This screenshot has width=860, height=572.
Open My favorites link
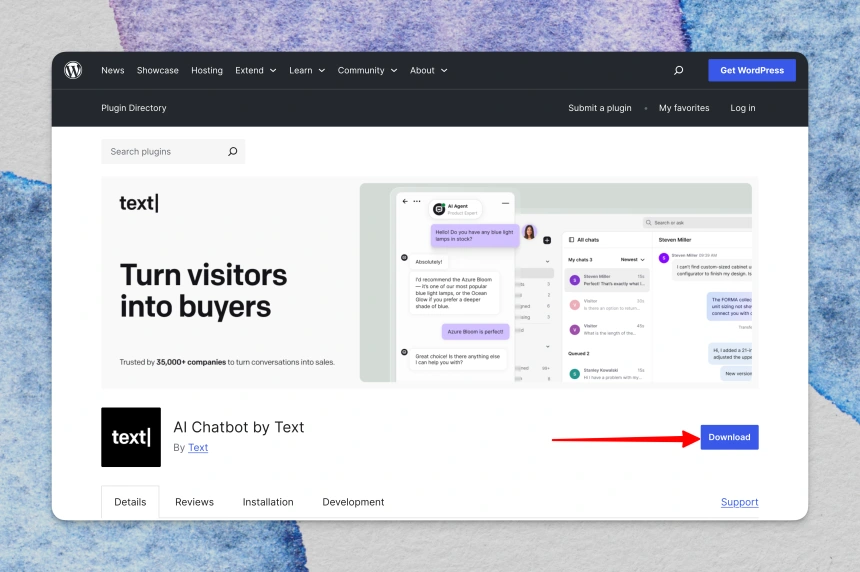[x=684, y=108]
